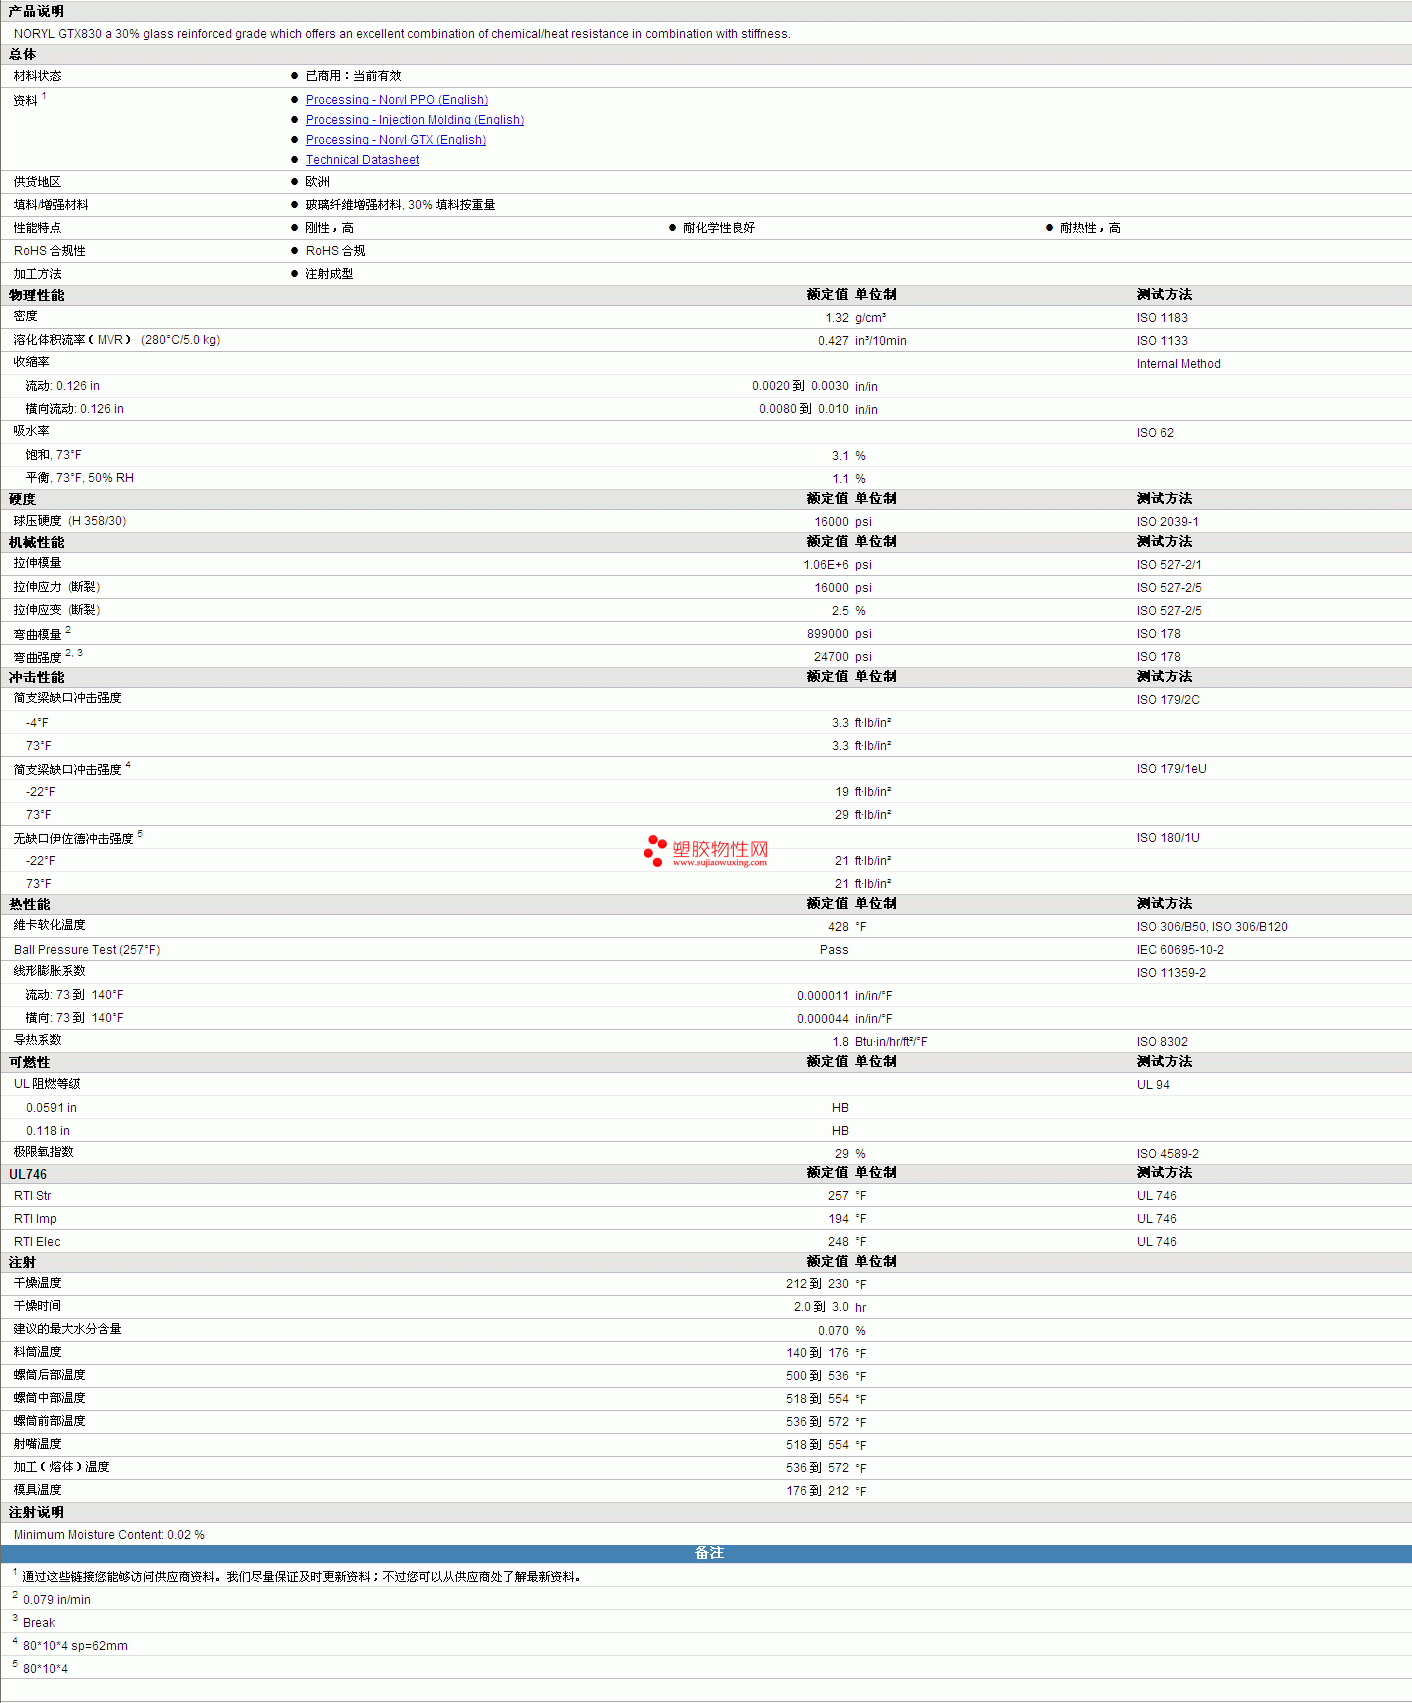This screenshot has width=1412, height=1703.
Task: Click the HB rating for 0.0591 in
Action: [840, 1108]
